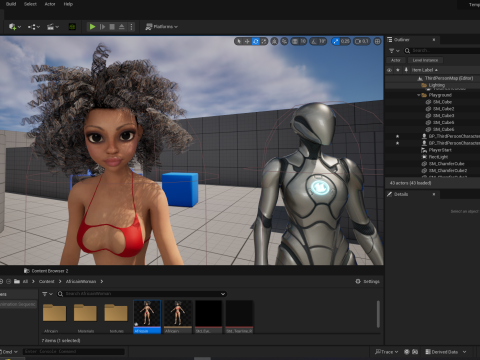Click the Search AfricanWoman field
Viewport: 480px width, 360px height.
142,294
